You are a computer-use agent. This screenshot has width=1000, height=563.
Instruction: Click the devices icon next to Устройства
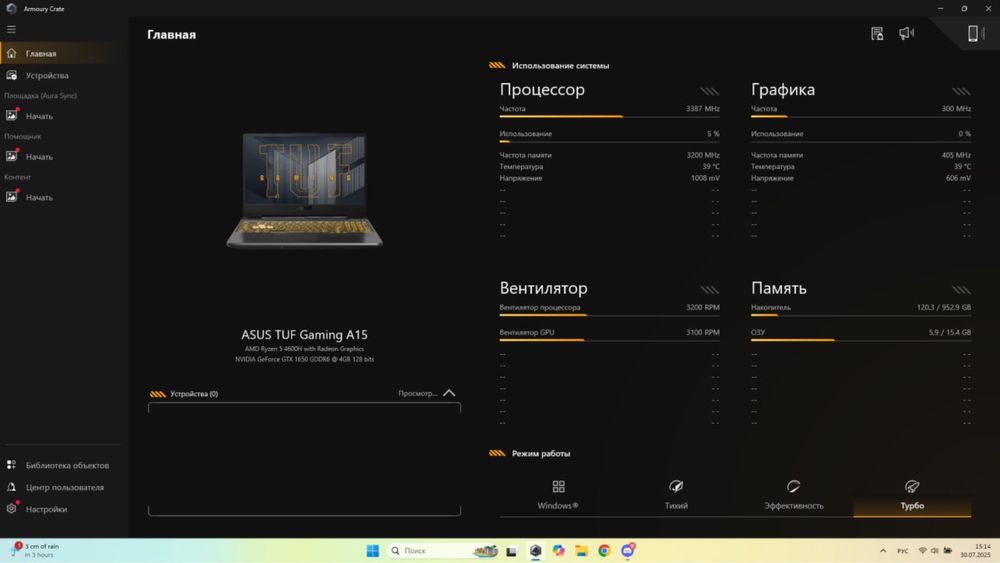coord(11,75)
